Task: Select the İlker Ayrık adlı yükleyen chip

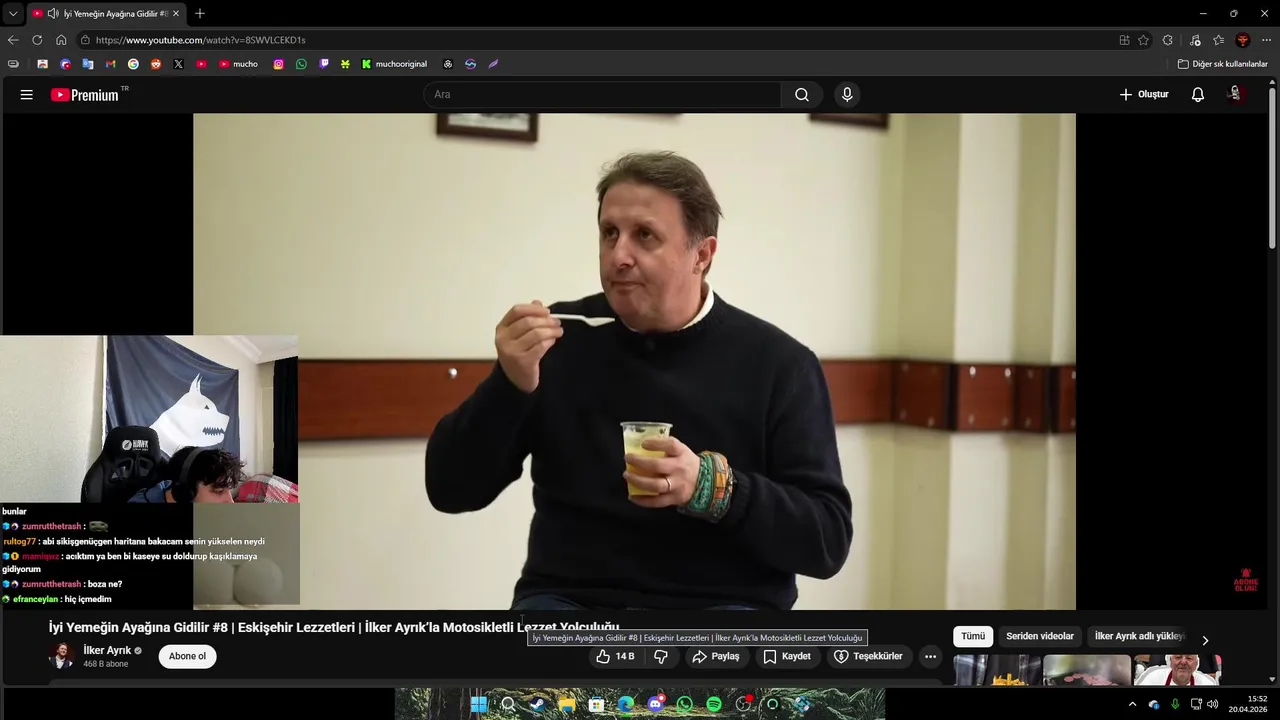Action: point(1139,636)
